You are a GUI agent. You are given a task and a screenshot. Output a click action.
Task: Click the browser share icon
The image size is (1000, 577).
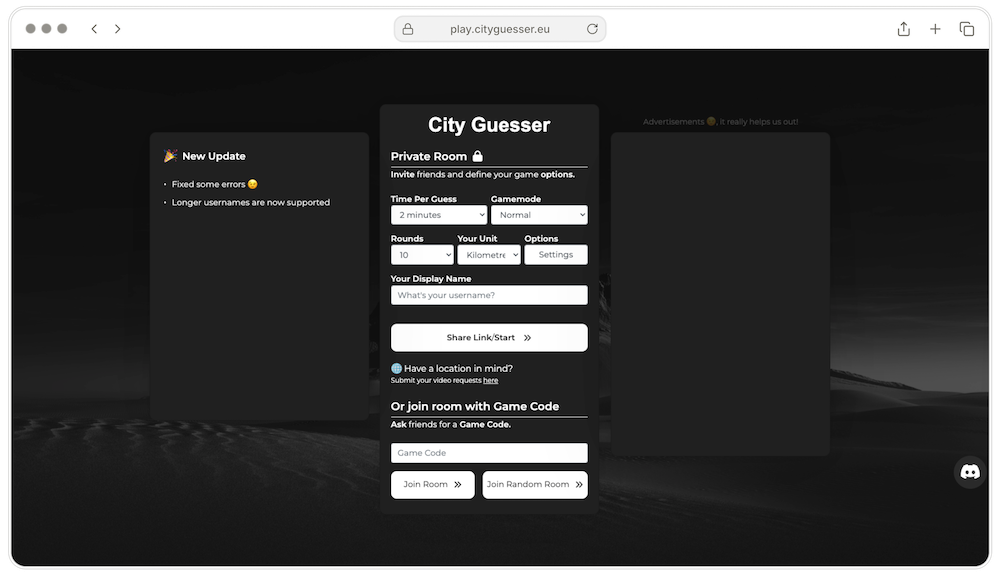click(x=903, y=28)
